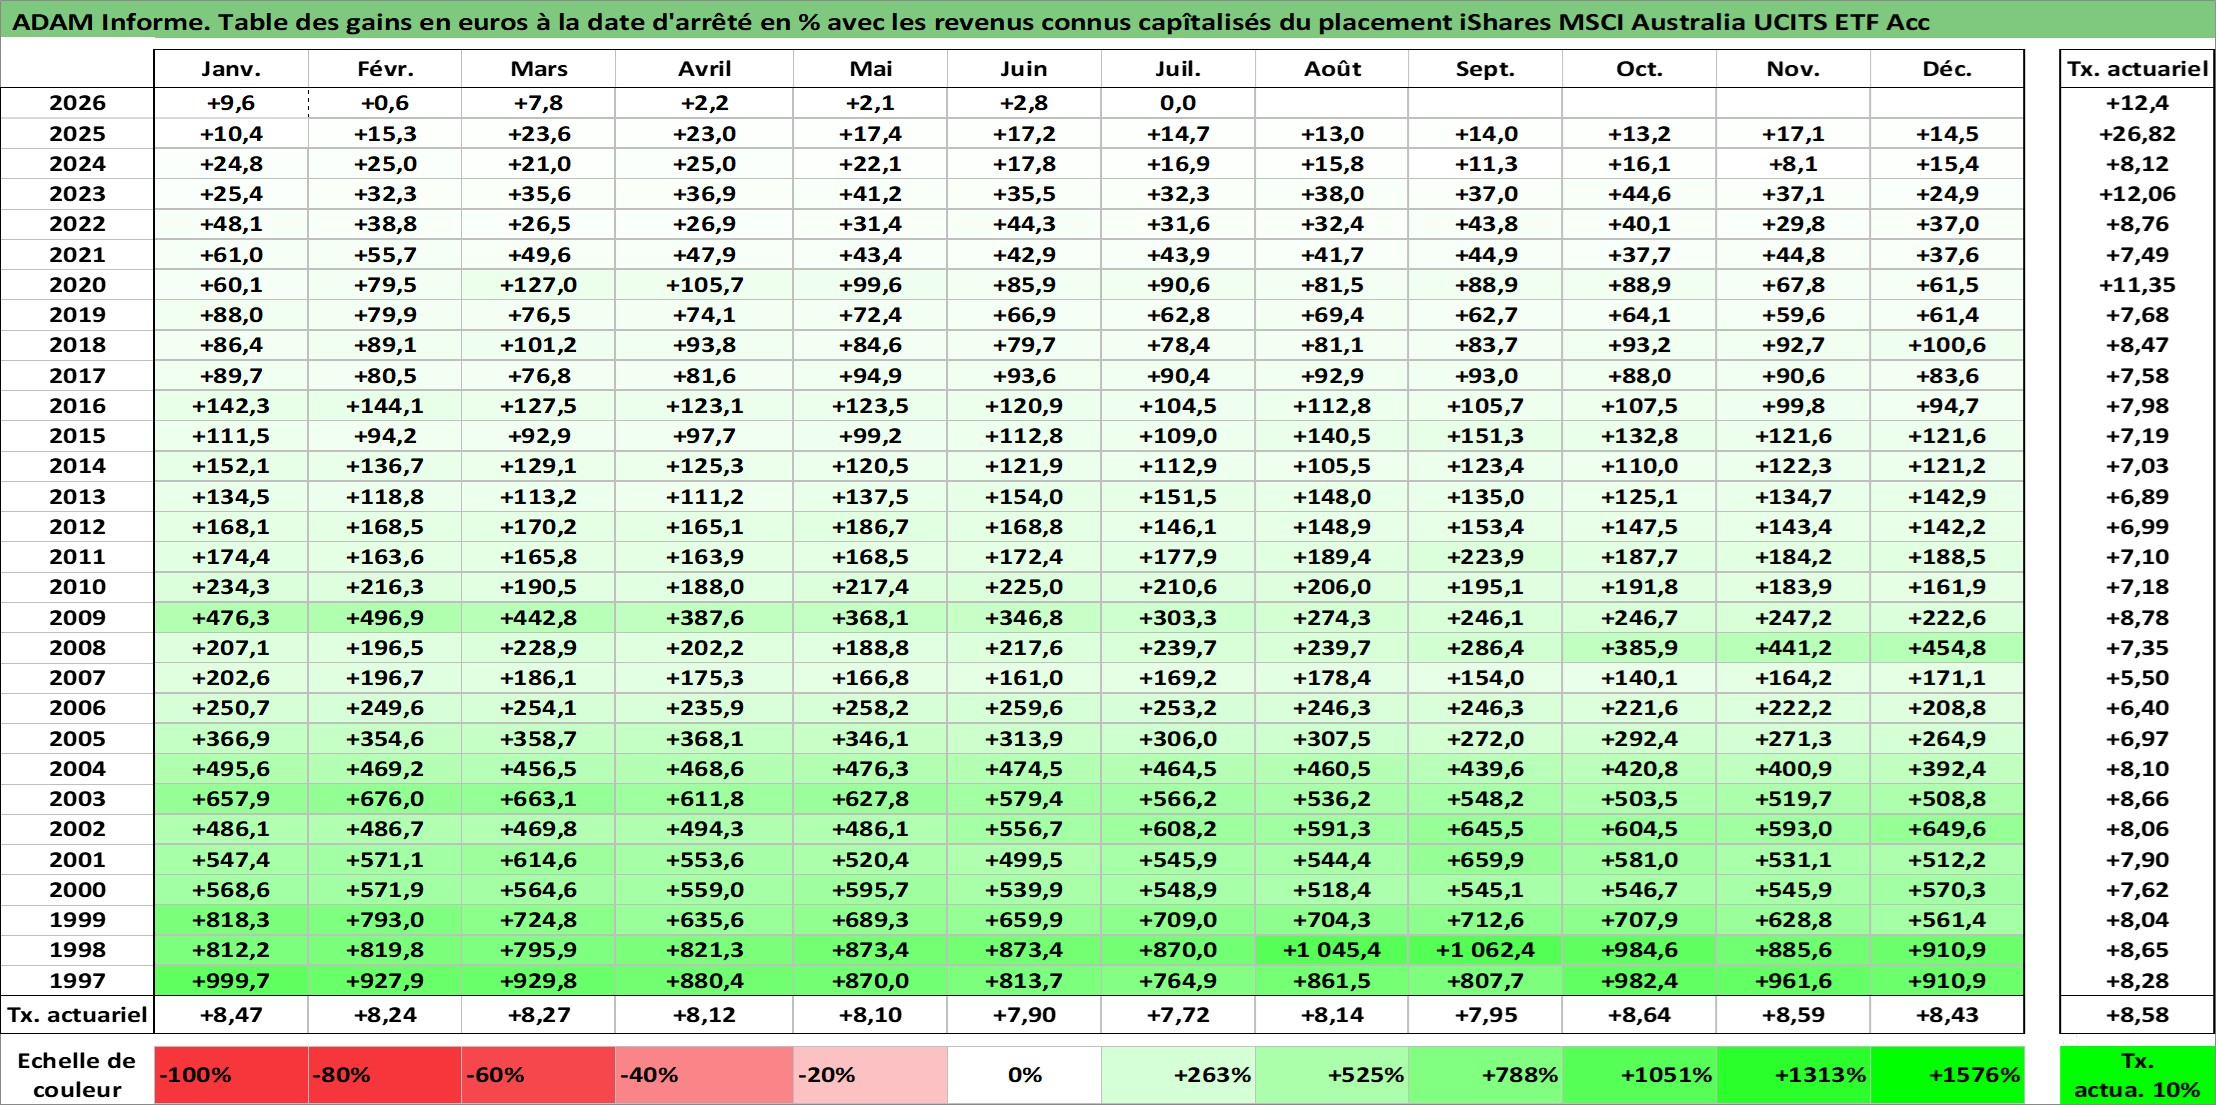The height and width of the screenshot is (1105, 2216).
Task: Click the '+26,82' actuarial rate for 2025
Action: [2137, 134]
